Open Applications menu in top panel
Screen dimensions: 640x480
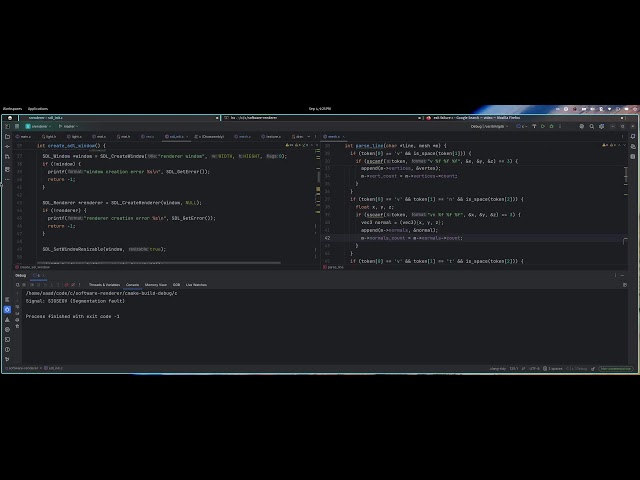click(38, 109)
